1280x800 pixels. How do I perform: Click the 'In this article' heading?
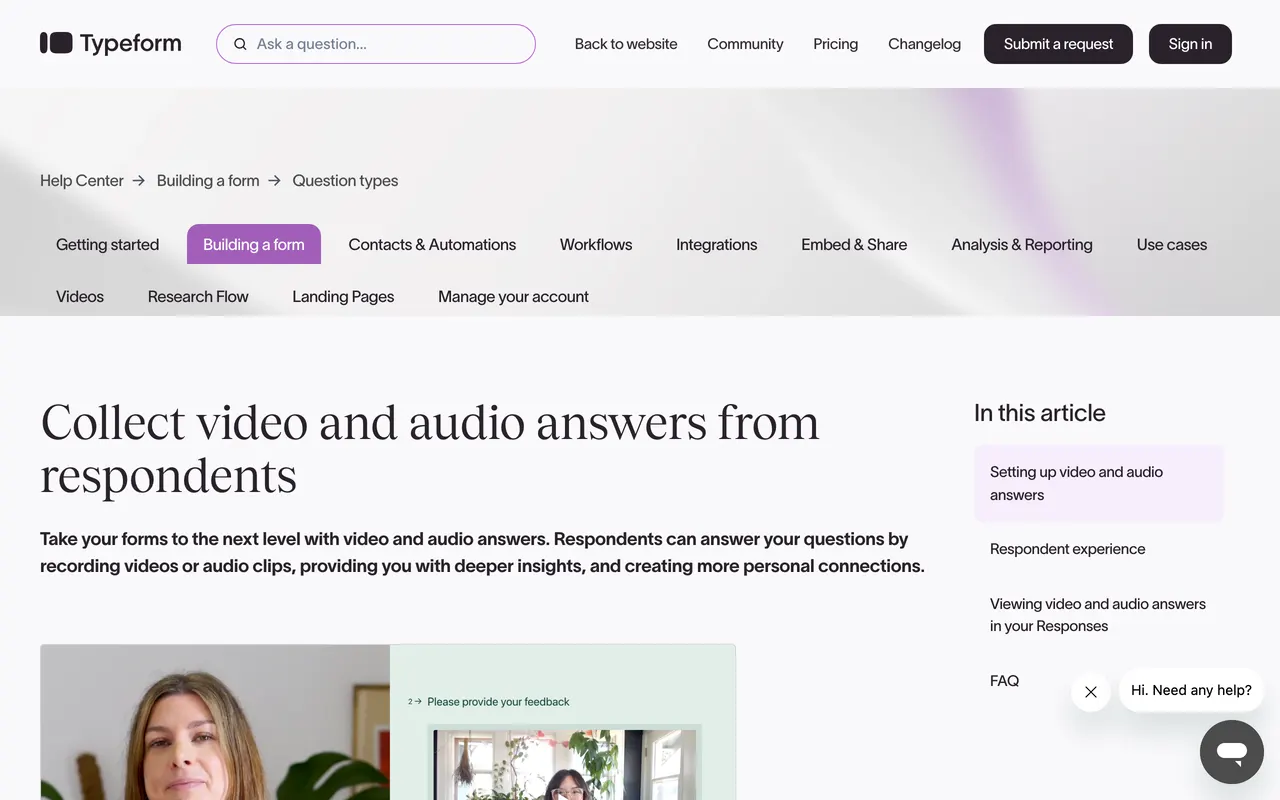[1040, 413]
